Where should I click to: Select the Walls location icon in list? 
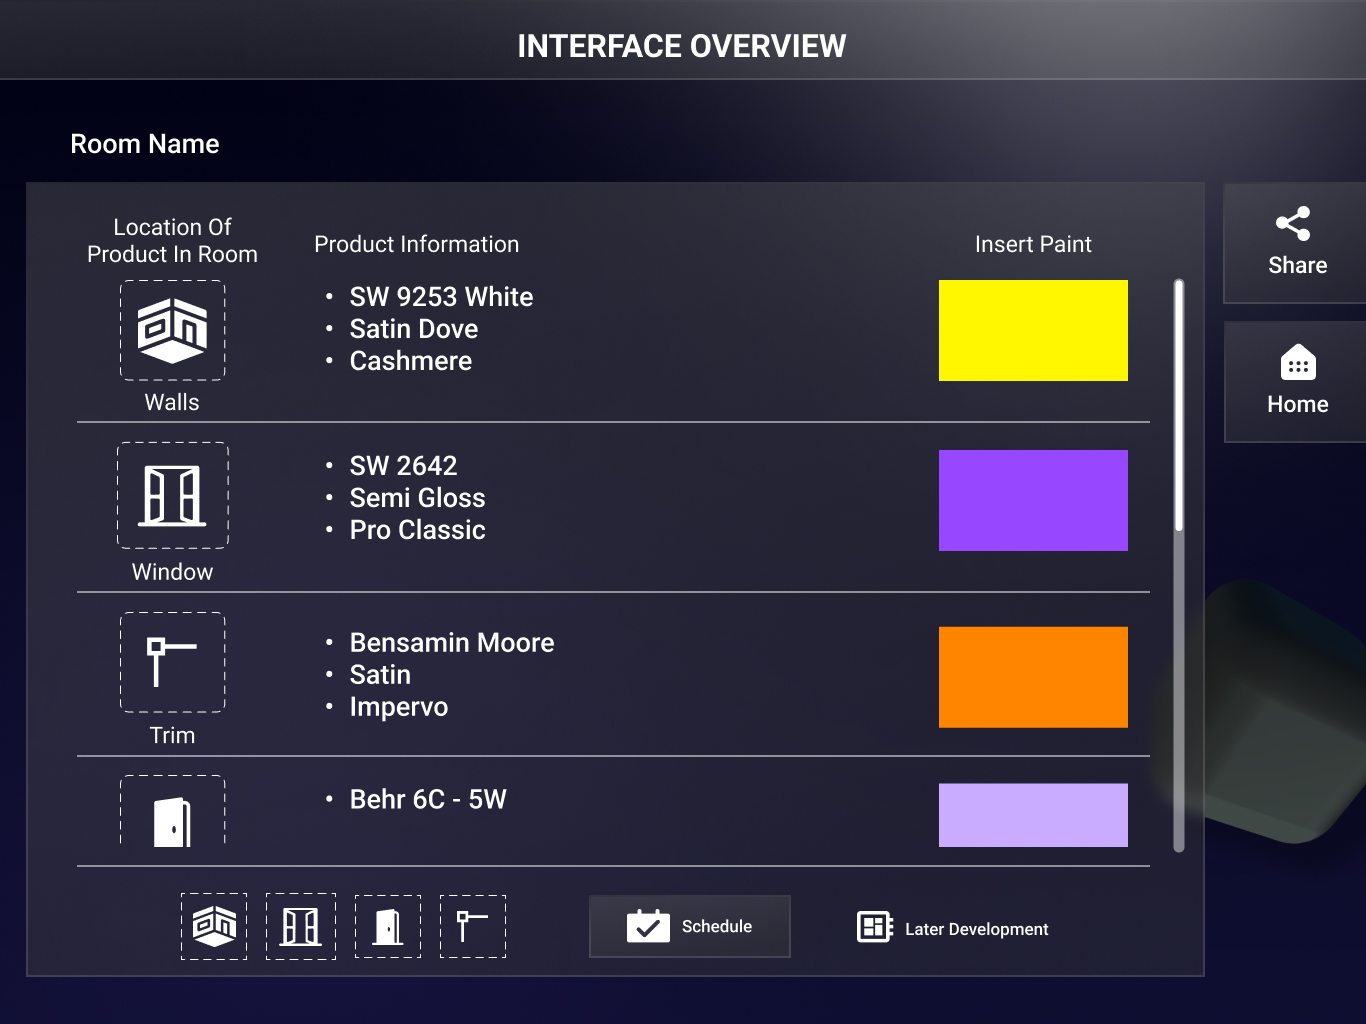tap(172, 330)
